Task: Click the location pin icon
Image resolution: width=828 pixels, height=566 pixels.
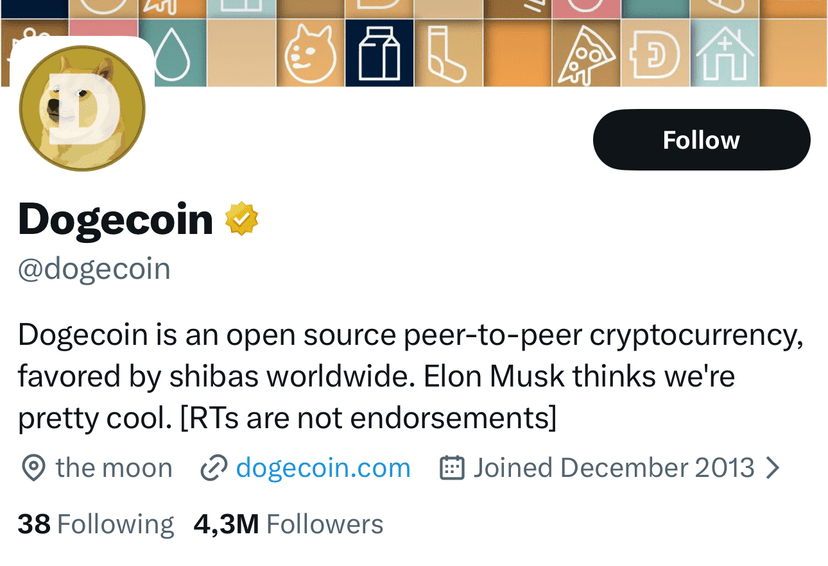Action: pyautogui.click(x=33, y=468)
